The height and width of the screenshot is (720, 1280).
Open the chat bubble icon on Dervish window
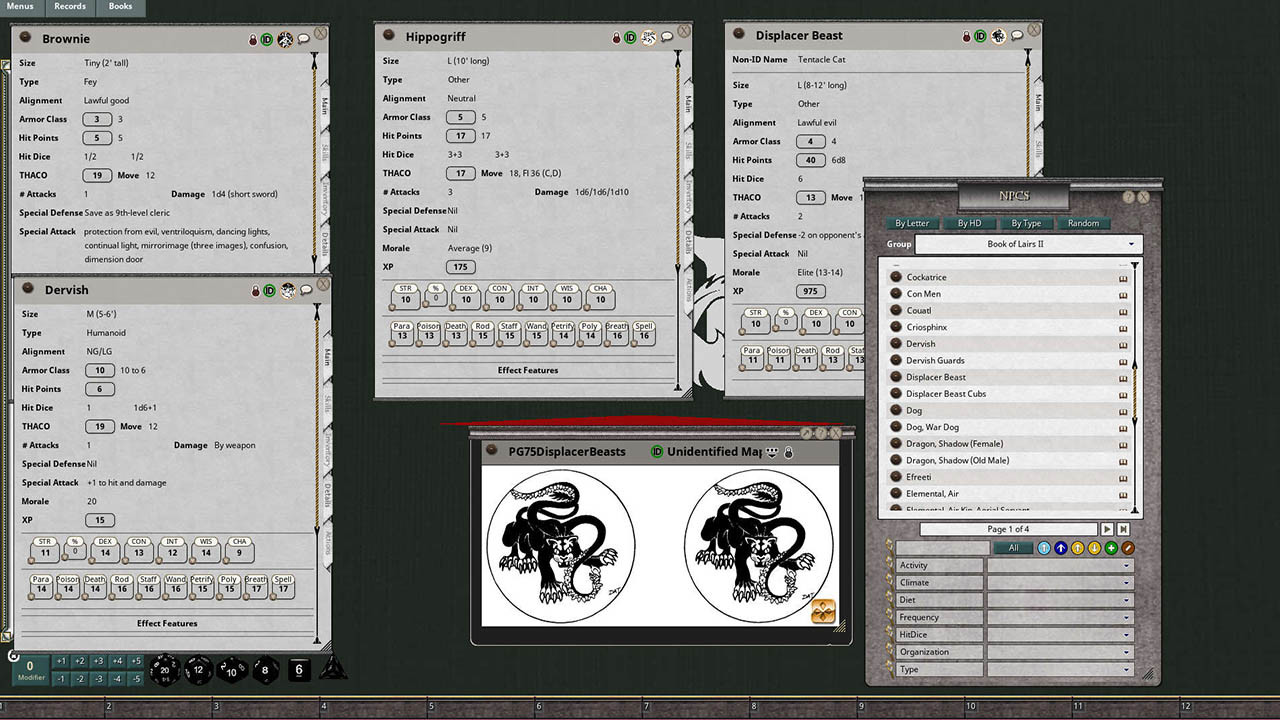point(303,290)
